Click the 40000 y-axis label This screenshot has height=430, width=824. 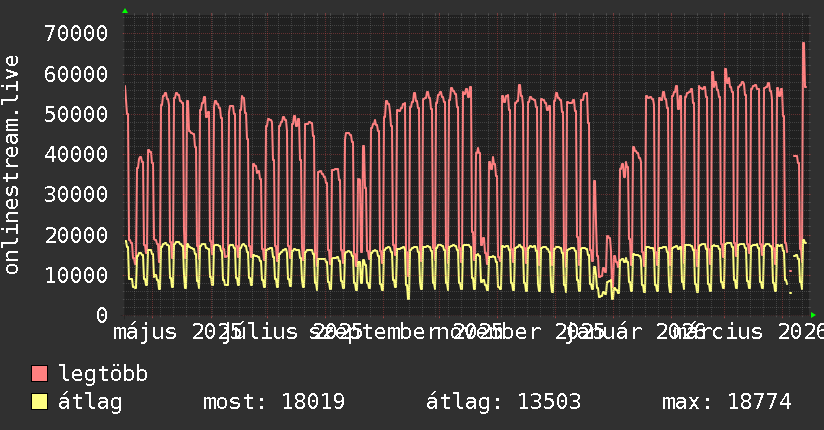point(76,155)
